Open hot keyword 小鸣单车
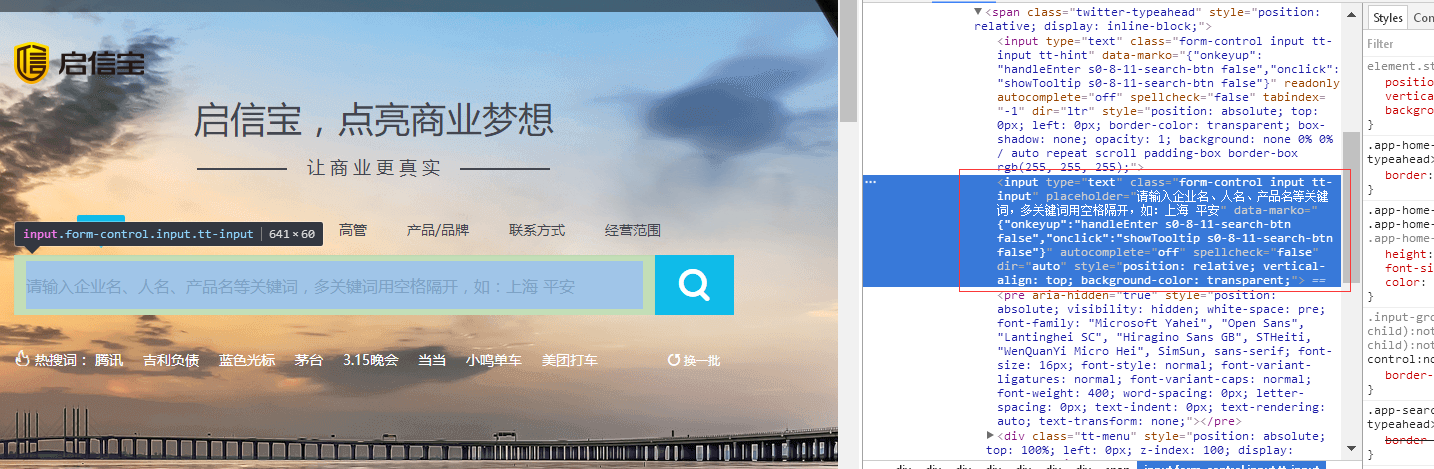The image size is (1434, 469). [494, 360]
